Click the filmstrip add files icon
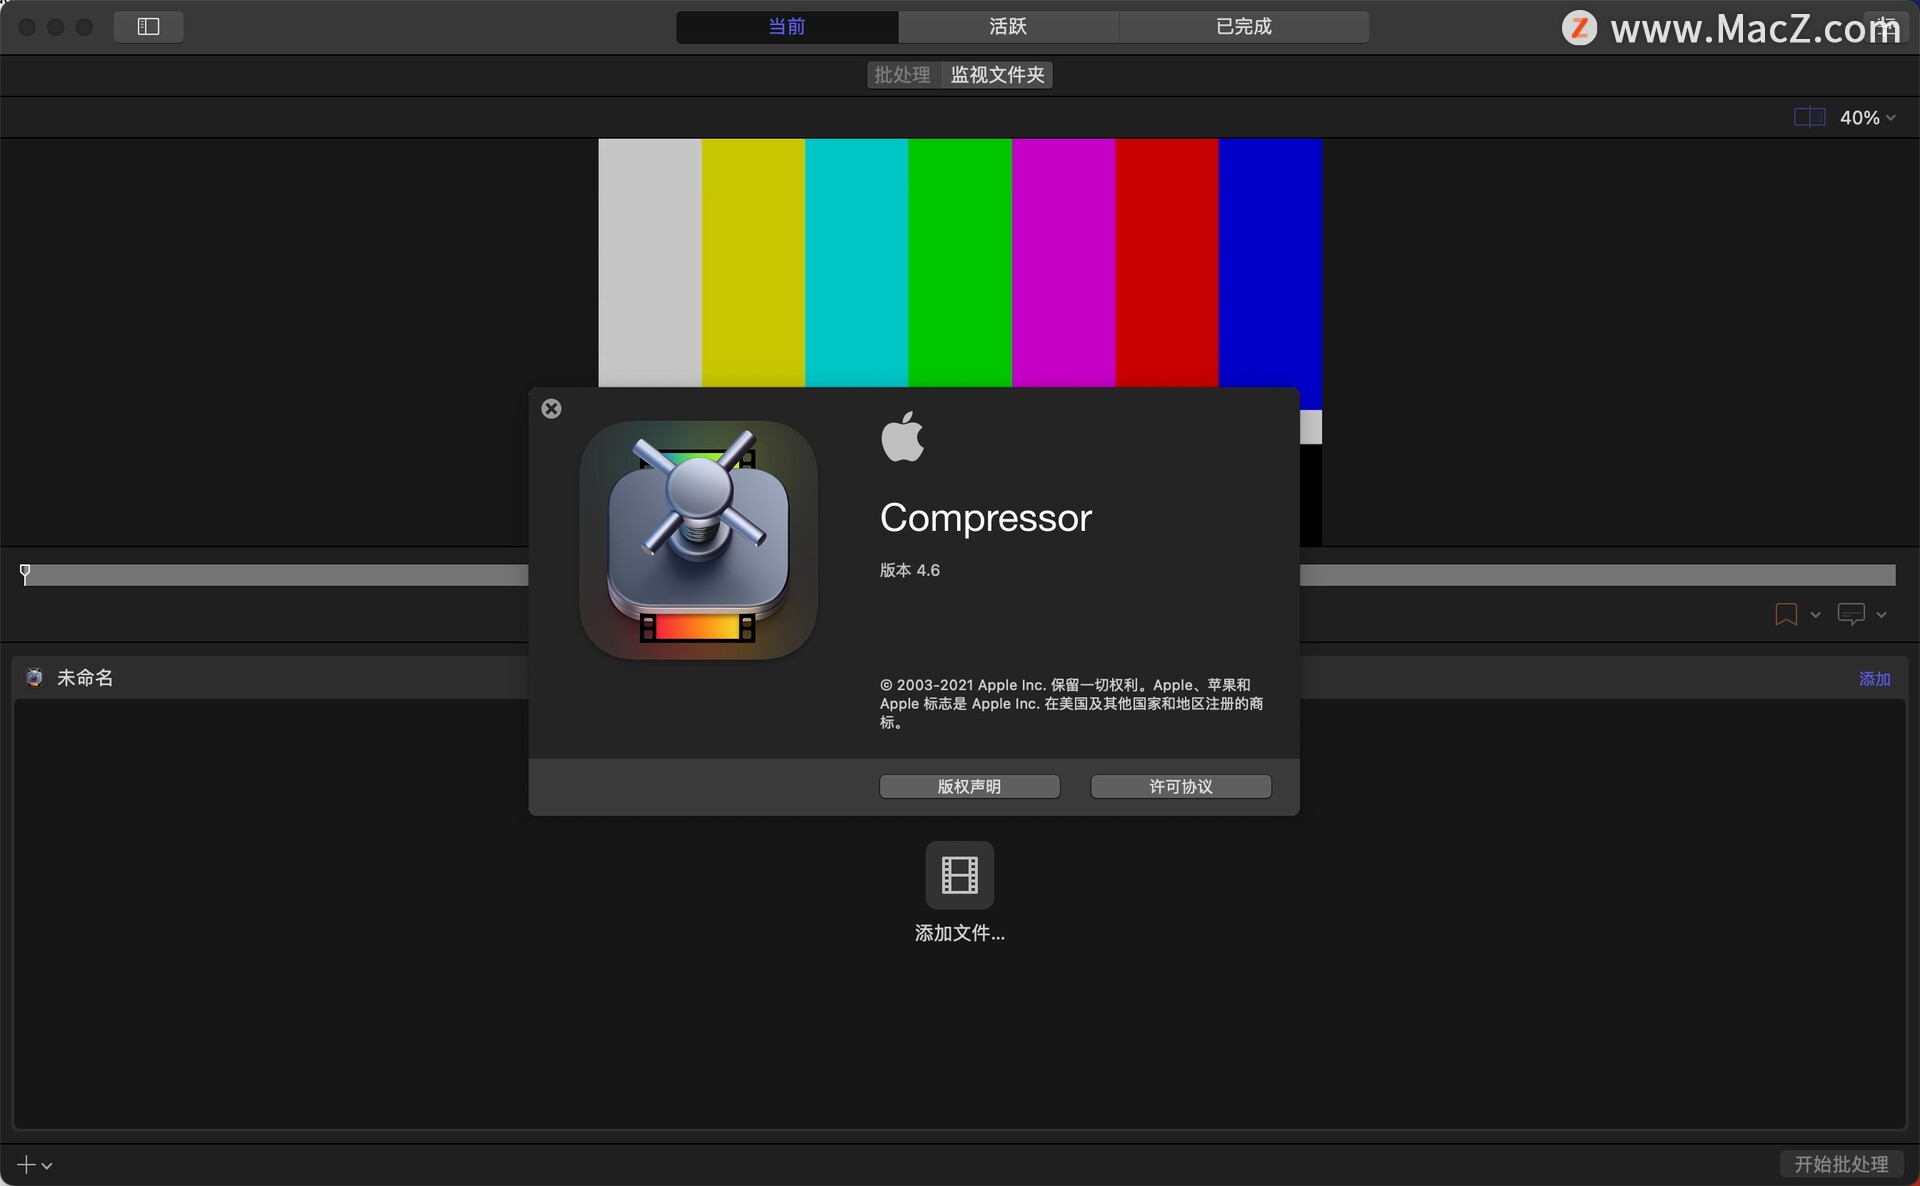 tap(959, 875)
